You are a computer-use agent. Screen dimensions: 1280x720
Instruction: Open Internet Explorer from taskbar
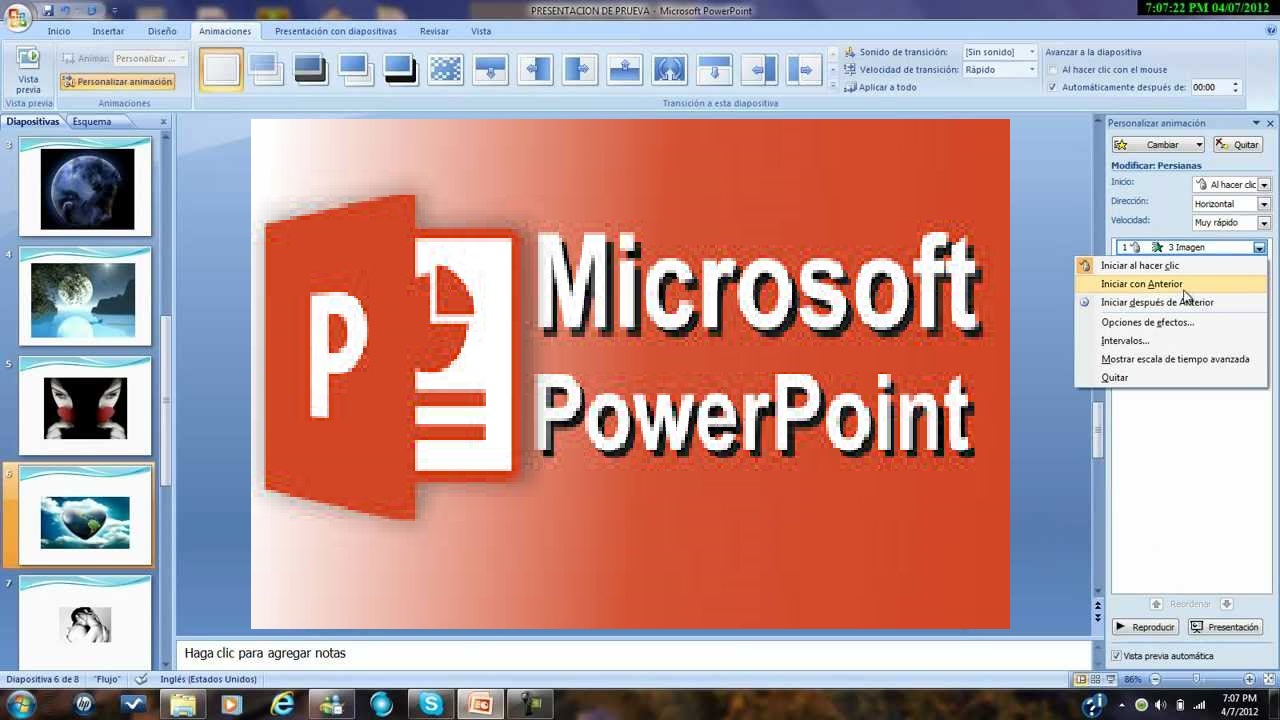pyautogui.click(x=282, y=705)
